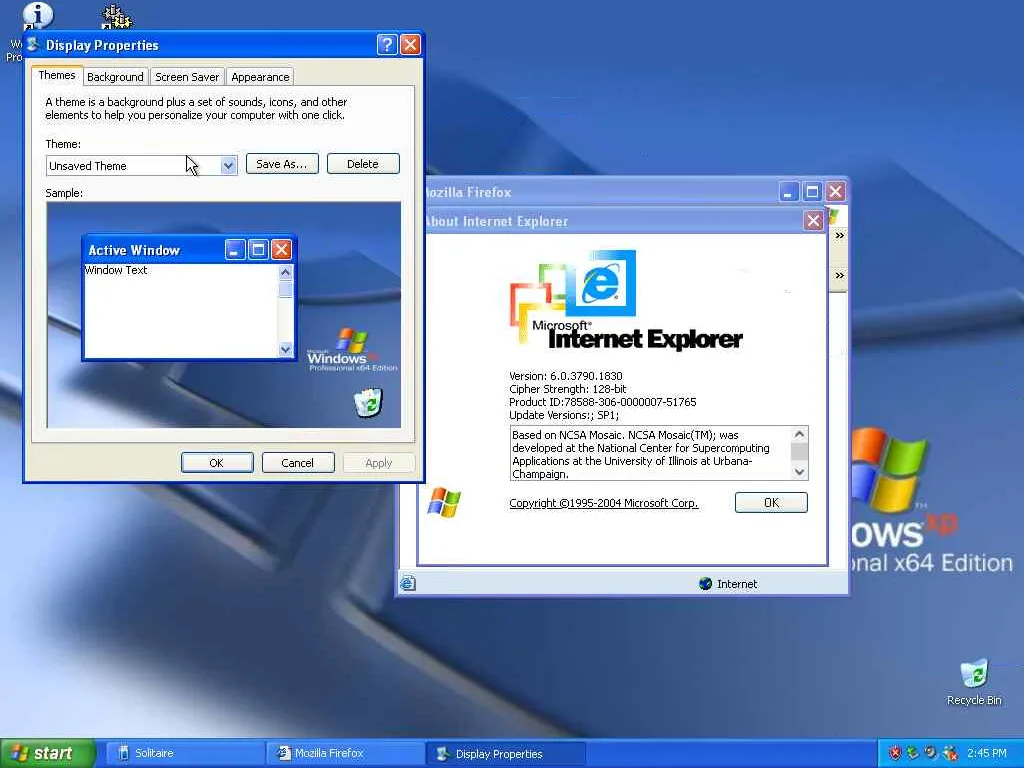Click Cancel in Display Properties
1024x768 pixels.
(x=298, y=462)
